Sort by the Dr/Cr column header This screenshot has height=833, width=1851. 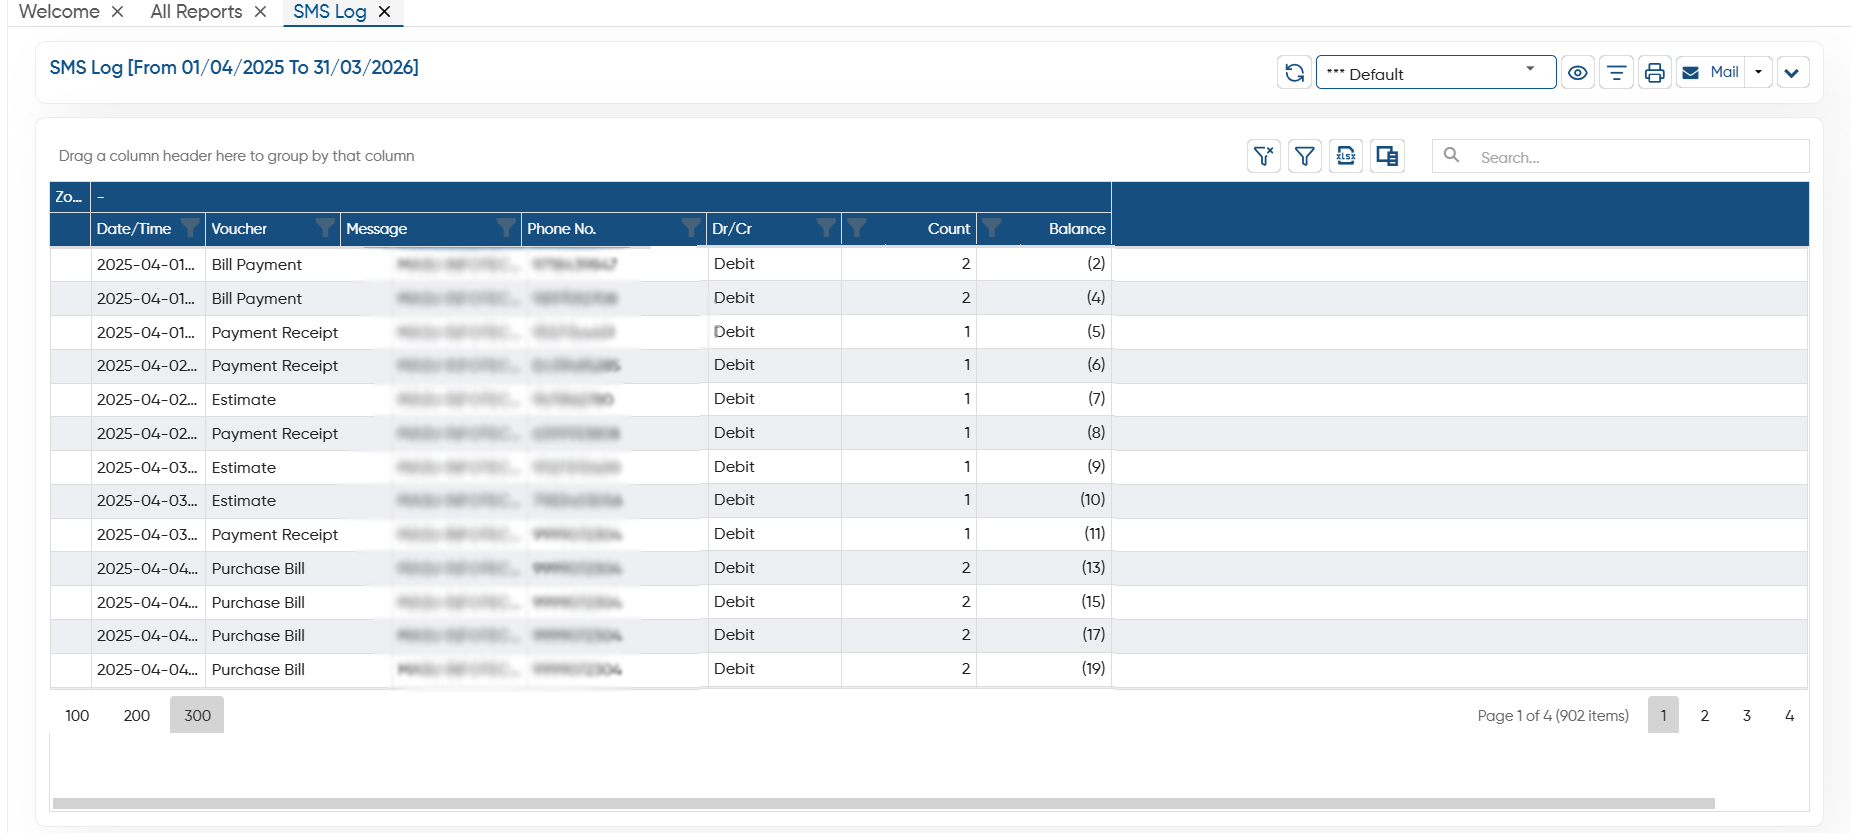point(732,229)
